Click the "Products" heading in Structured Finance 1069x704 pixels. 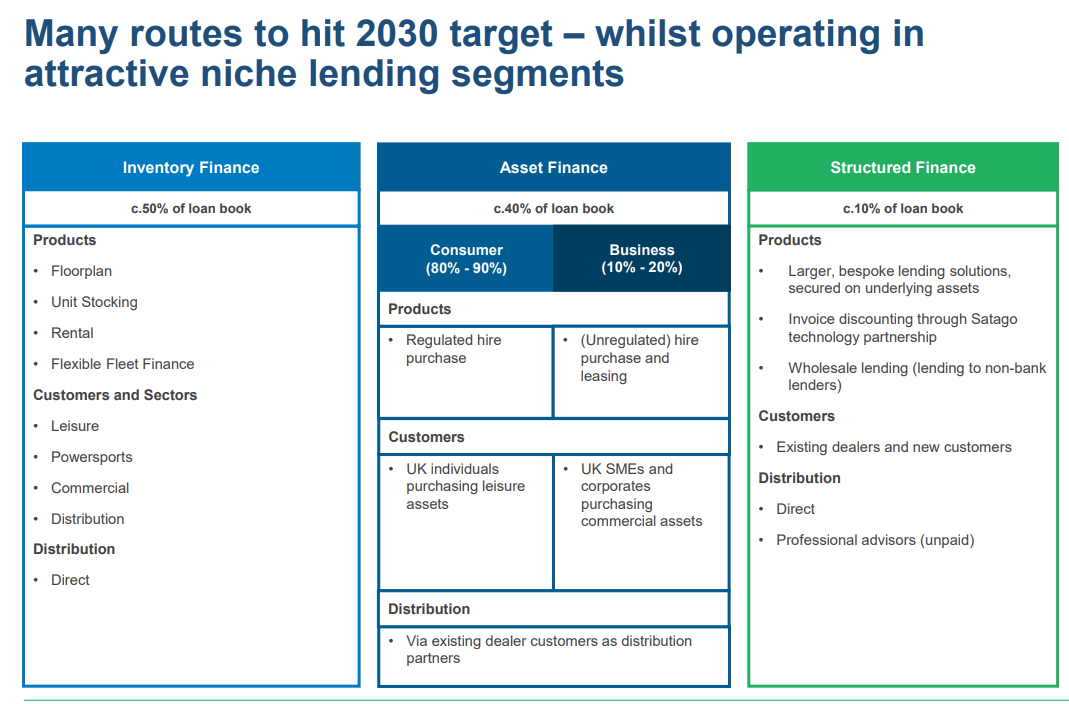[x=790, y=240]
